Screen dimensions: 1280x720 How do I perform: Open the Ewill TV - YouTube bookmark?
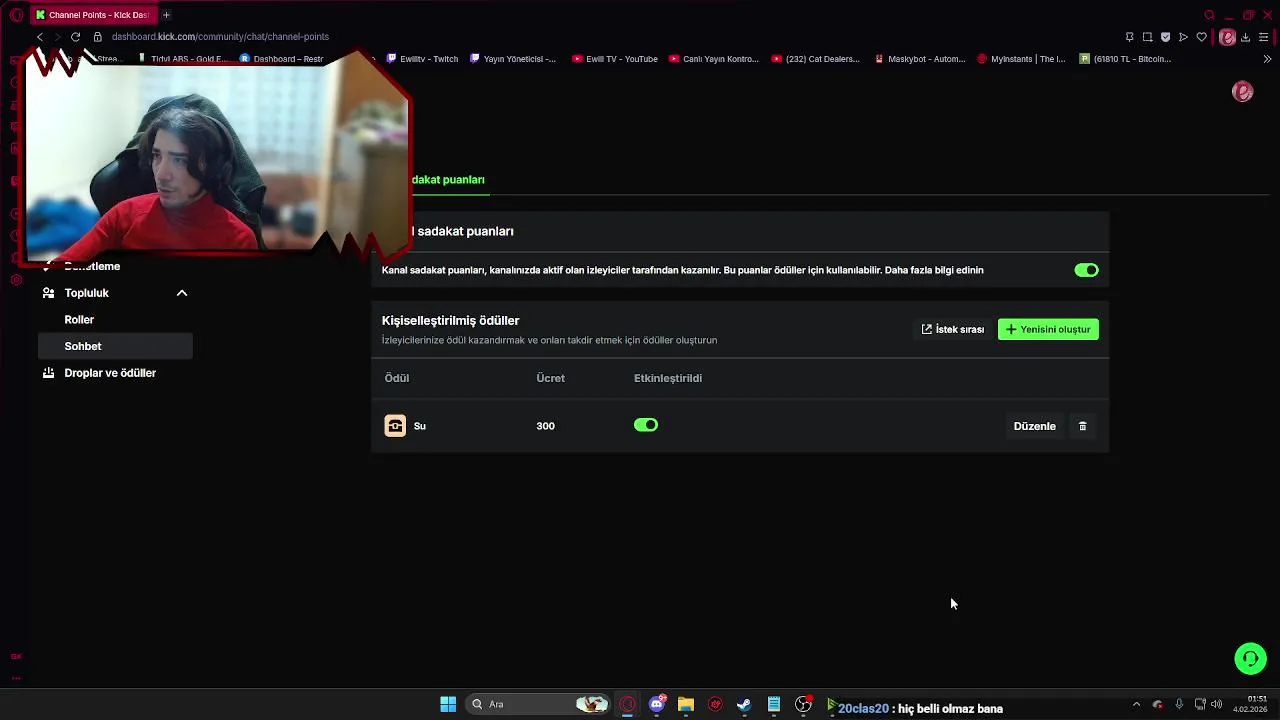pos(615,59)
